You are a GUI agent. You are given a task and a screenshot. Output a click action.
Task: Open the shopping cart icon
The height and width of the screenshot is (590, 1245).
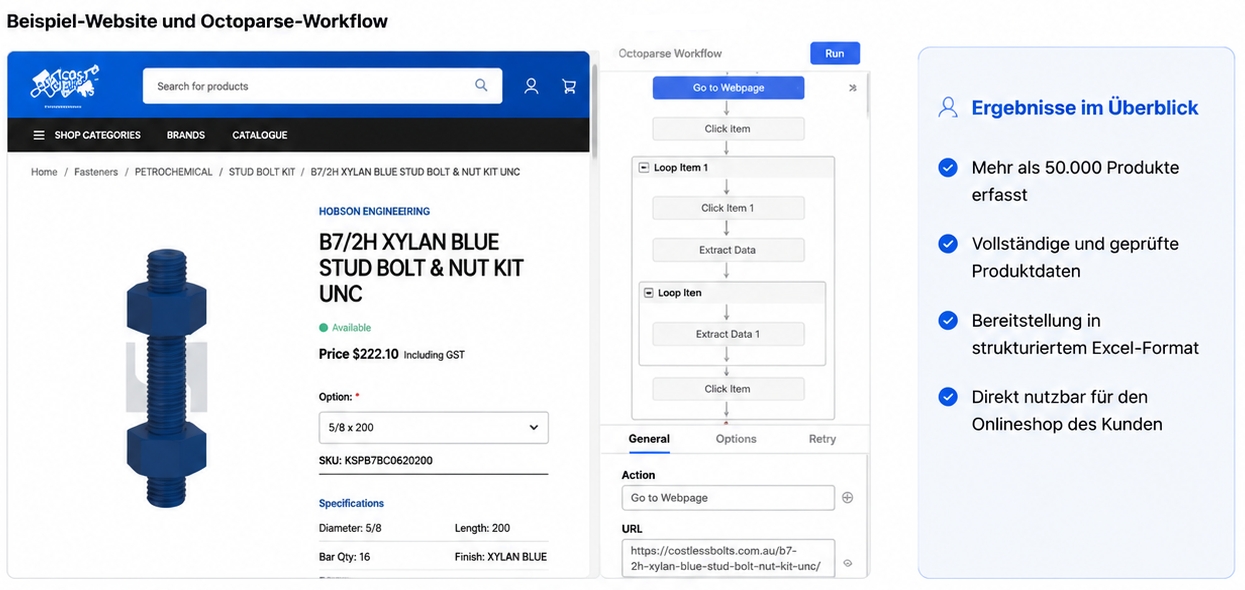(569, 86)
